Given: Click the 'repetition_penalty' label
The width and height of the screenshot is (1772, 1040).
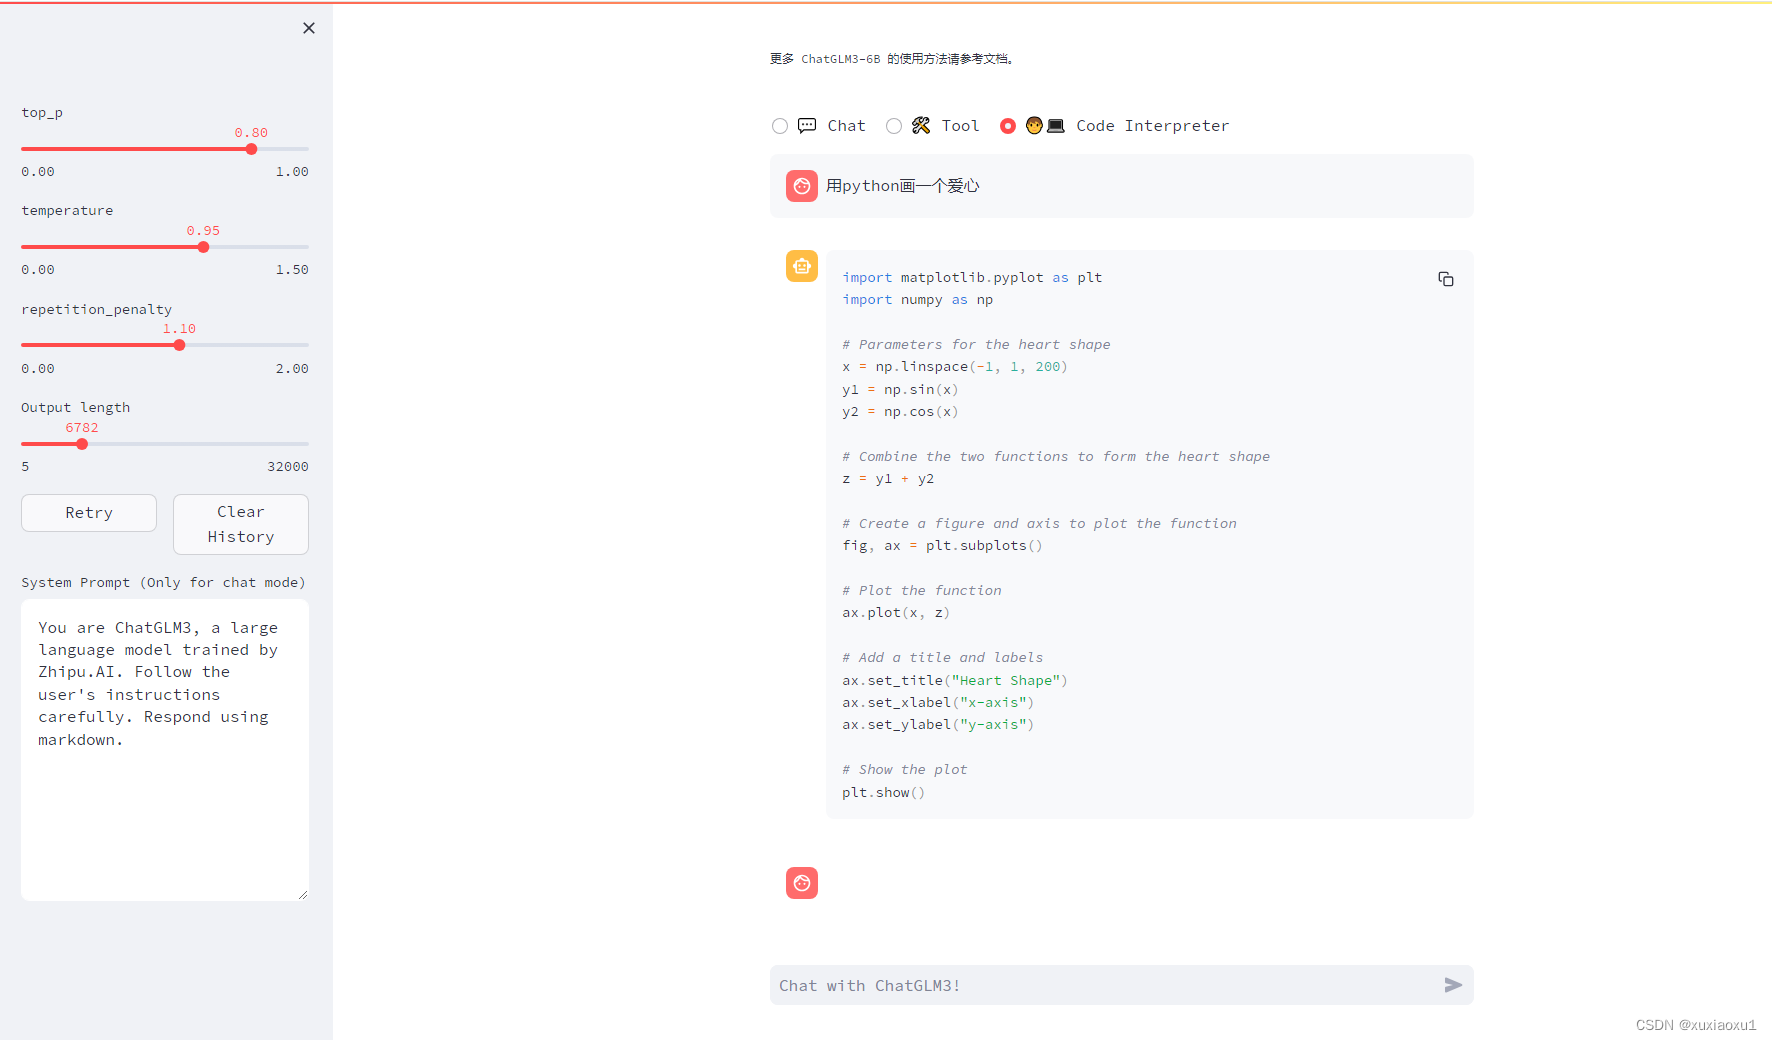Looking at the screenshot, I should point(96,310).
